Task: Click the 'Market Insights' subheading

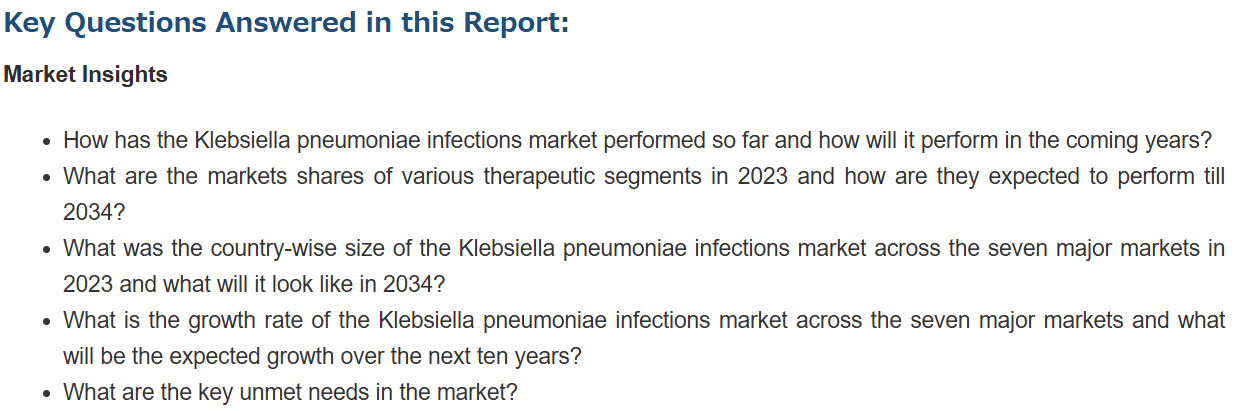Action: 86,75
